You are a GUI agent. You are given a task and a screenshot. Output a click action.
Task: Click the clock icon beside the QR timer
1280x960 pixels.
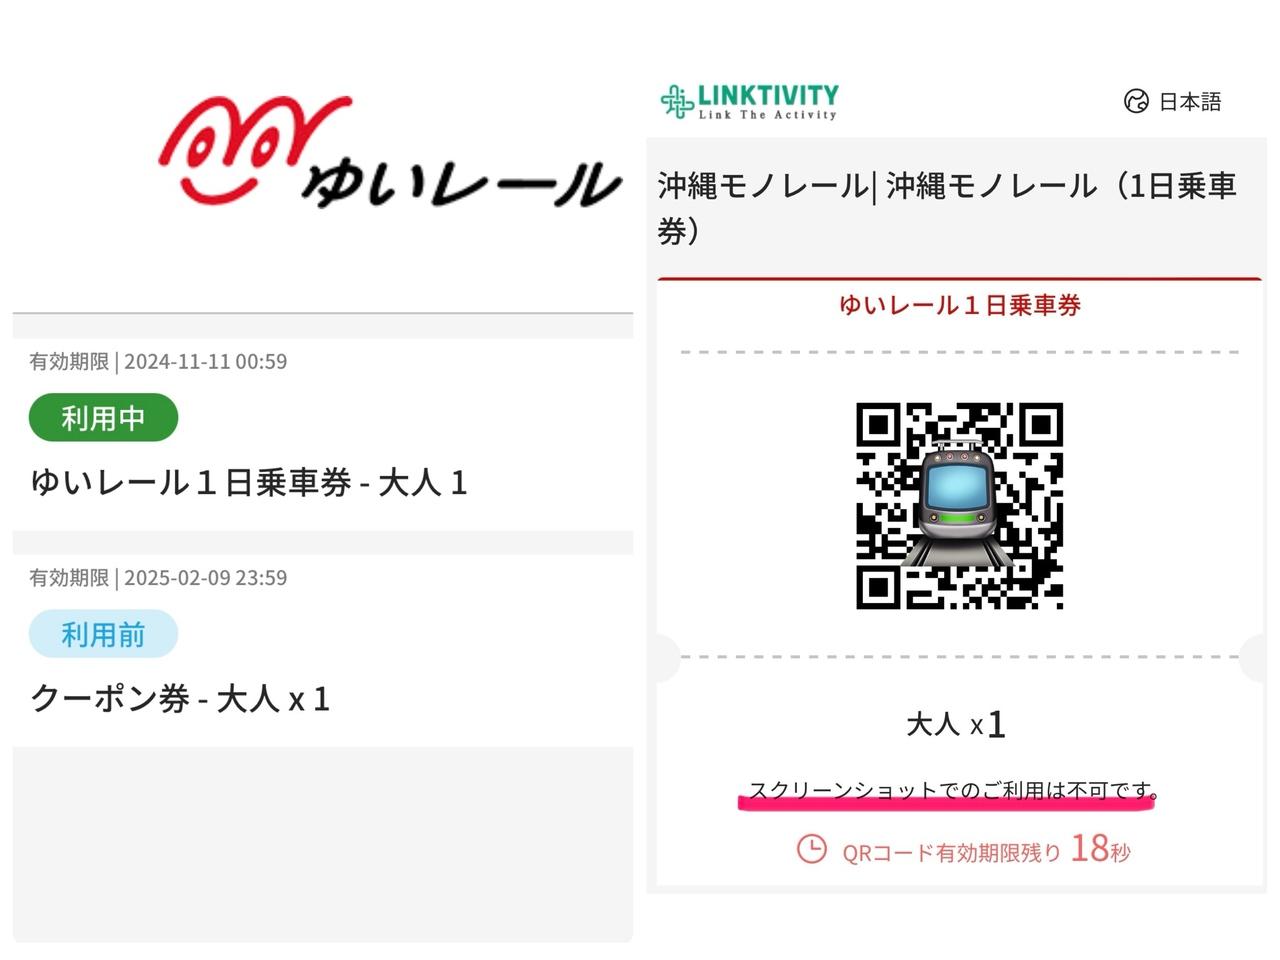[x=811, y=849]
